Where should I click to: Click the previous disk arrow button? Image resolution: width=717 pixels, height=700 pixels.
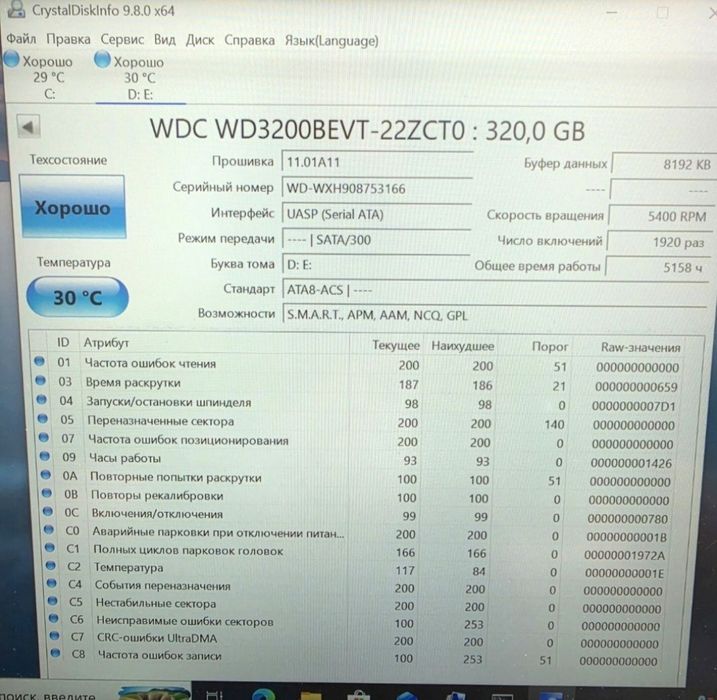click(28, 127)
